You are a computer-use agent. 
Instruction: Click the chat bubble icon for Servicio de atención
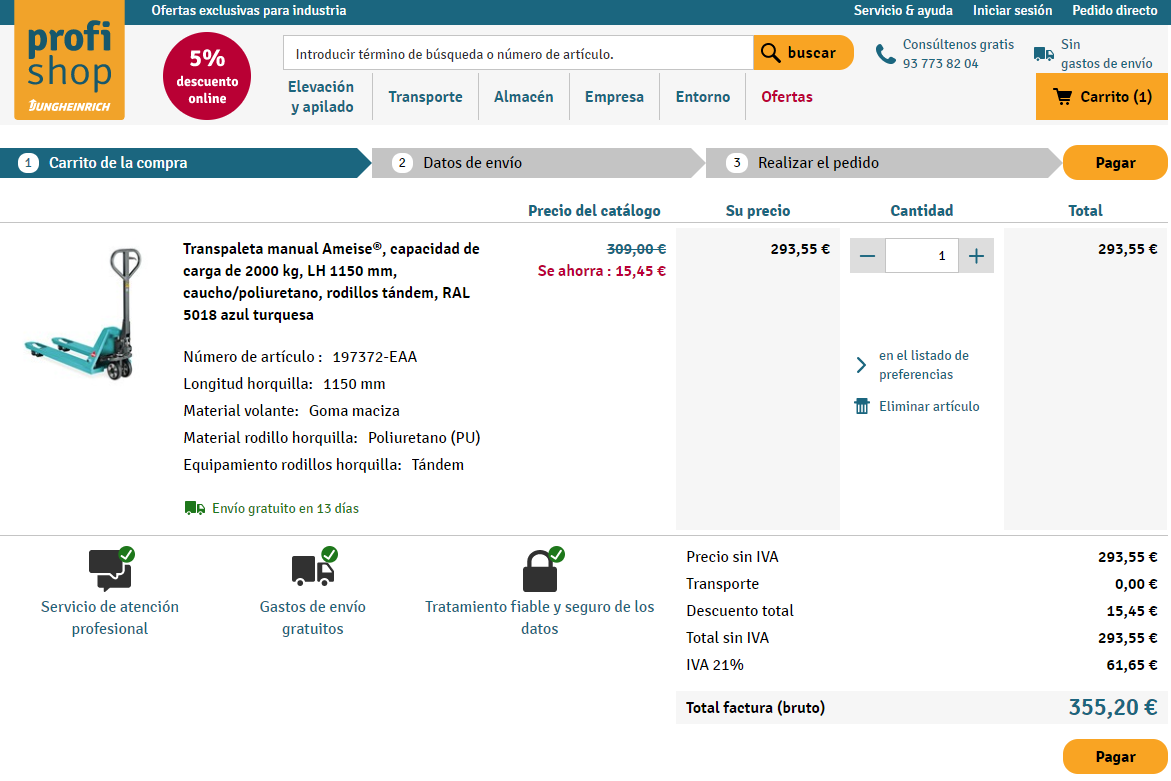111,569
